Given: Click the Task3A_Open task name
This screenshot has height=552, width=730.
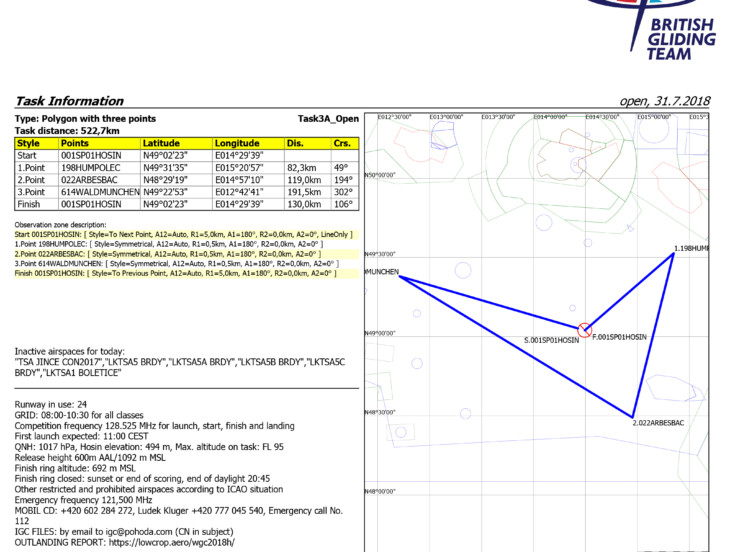Looking at the screenshot, I should (x=328, y=118).
